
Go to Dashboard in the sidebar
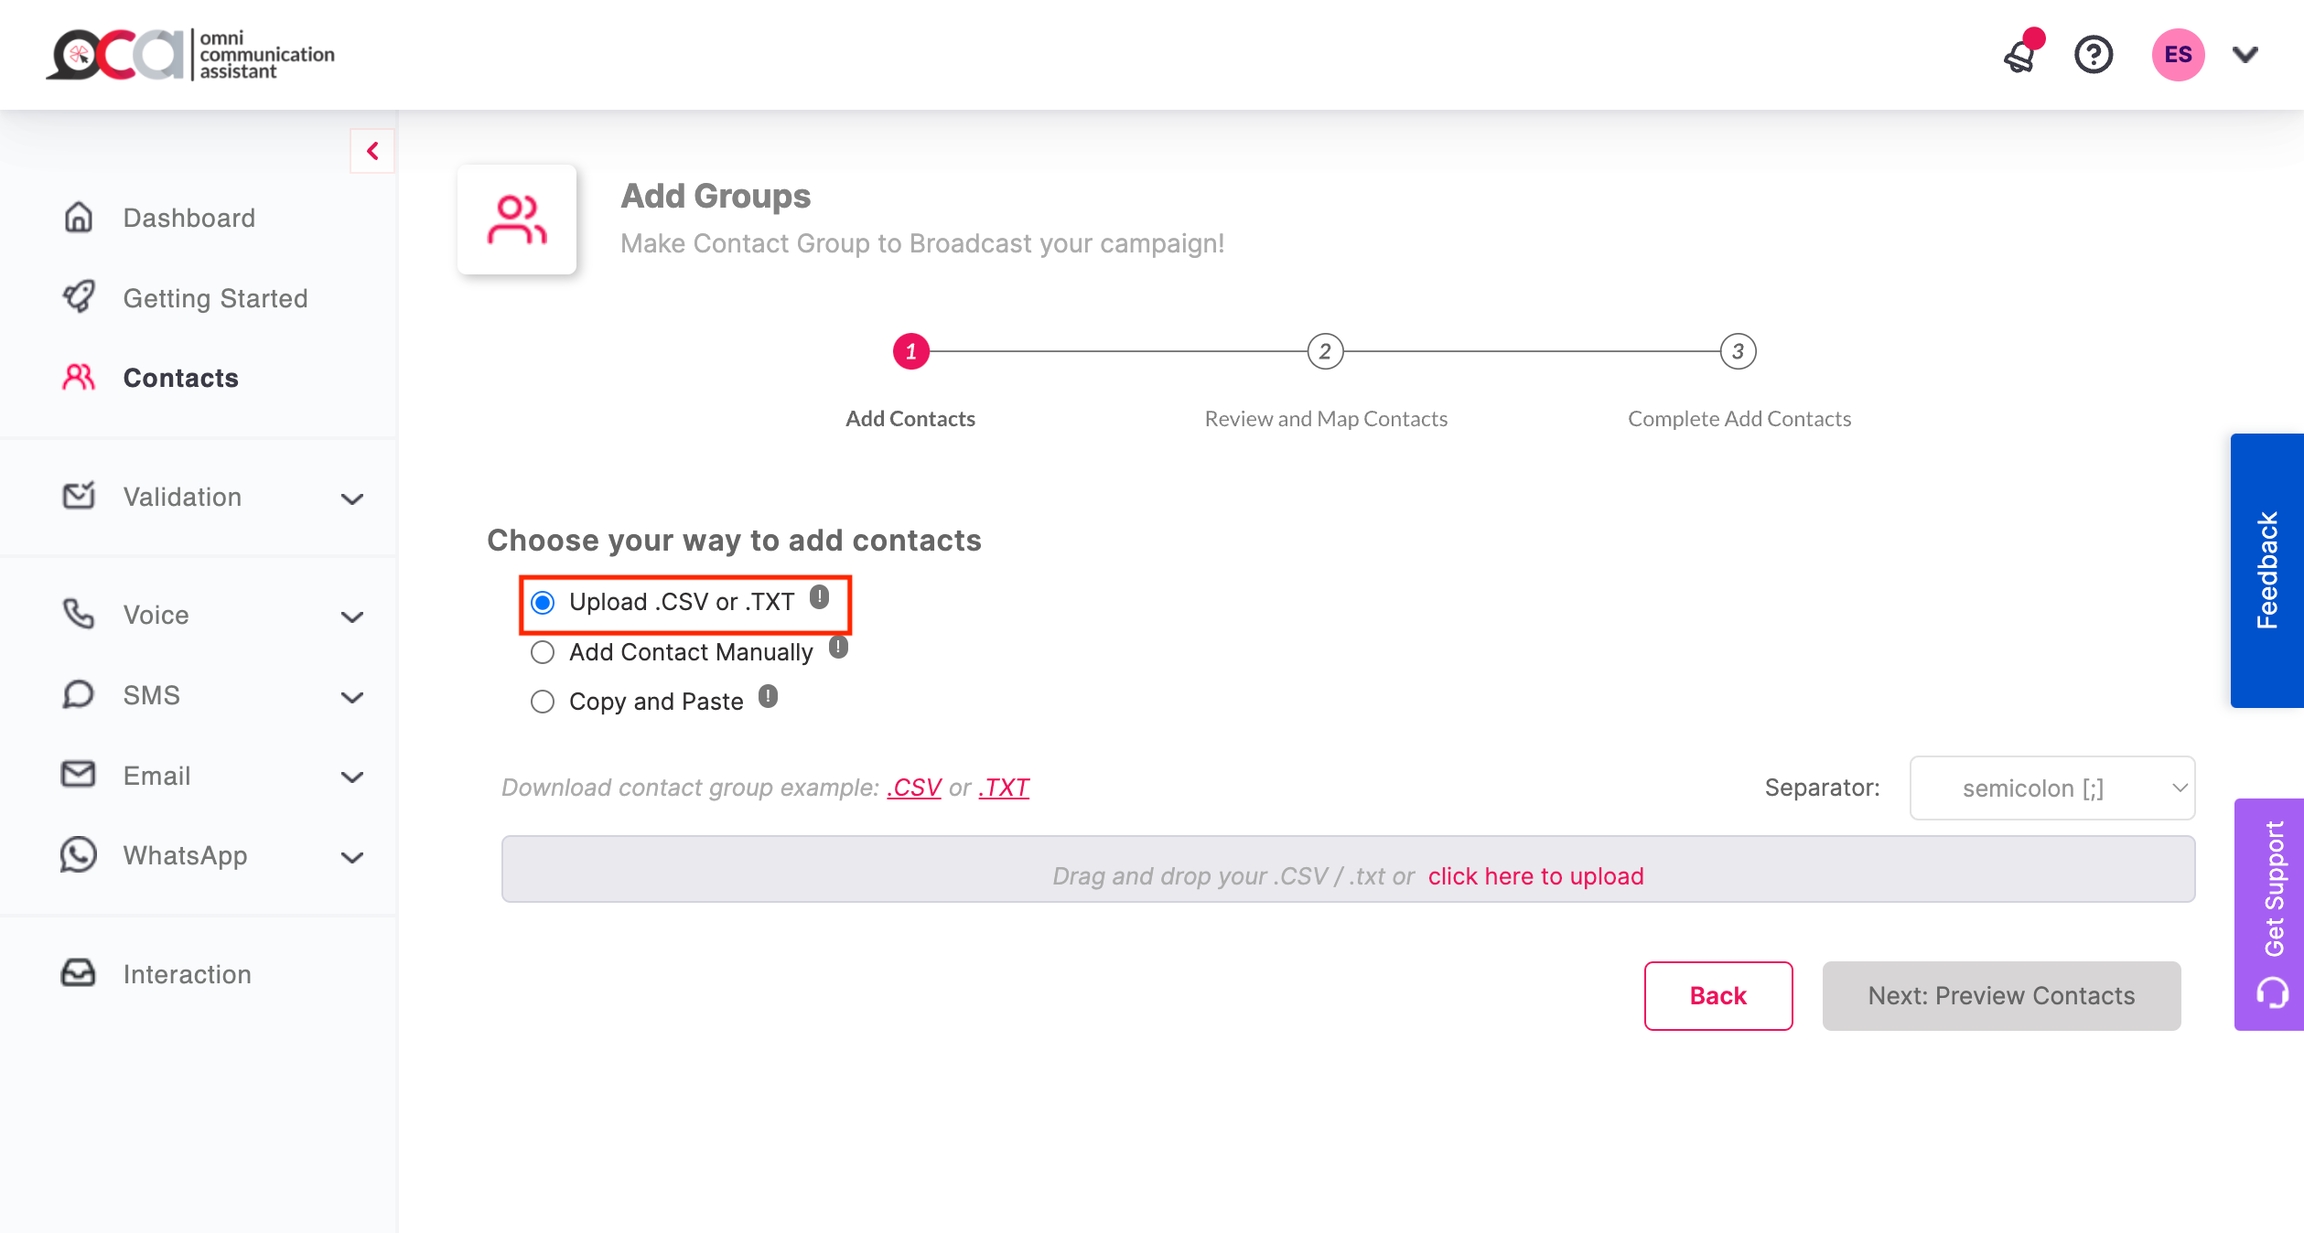[188, 218]
